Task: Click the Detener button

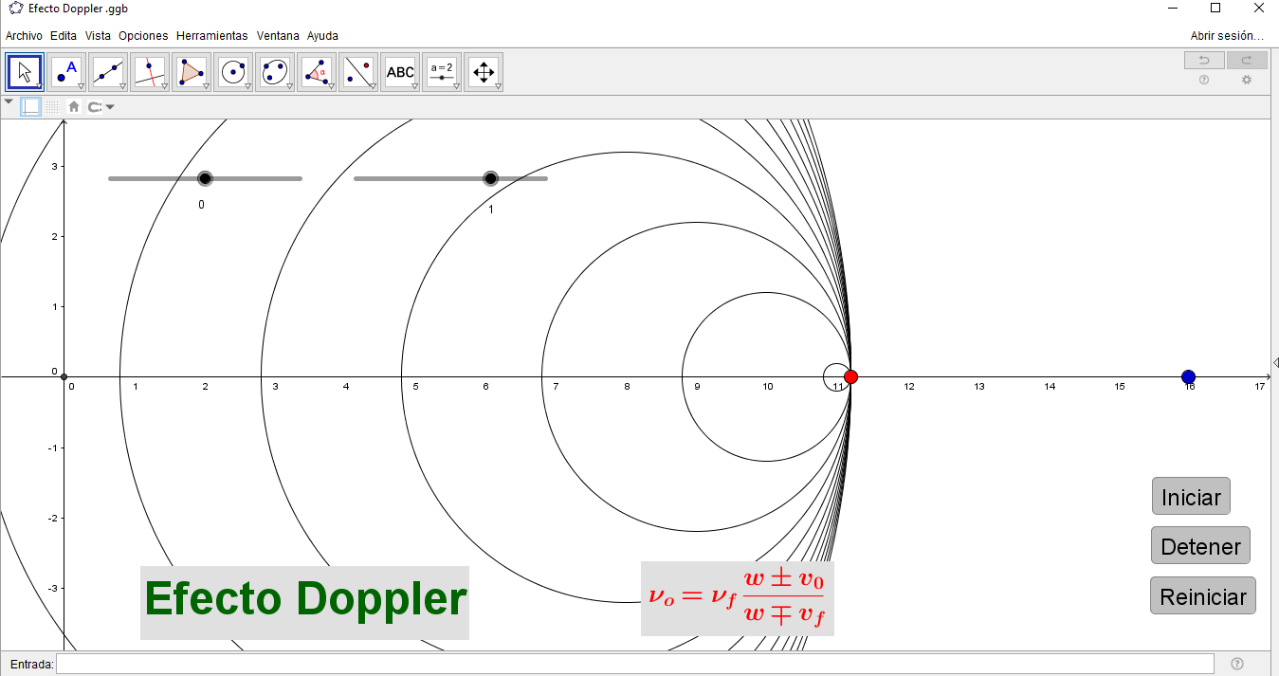Action: [x=1201, y=546]
